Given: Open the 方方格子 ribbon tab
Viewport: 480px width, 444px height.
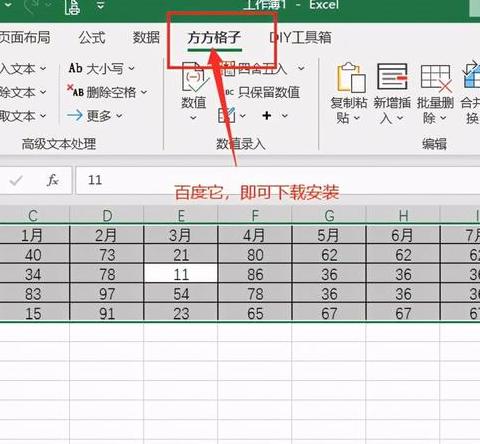Looking at the screenshot, I should (x=214, y=38).
